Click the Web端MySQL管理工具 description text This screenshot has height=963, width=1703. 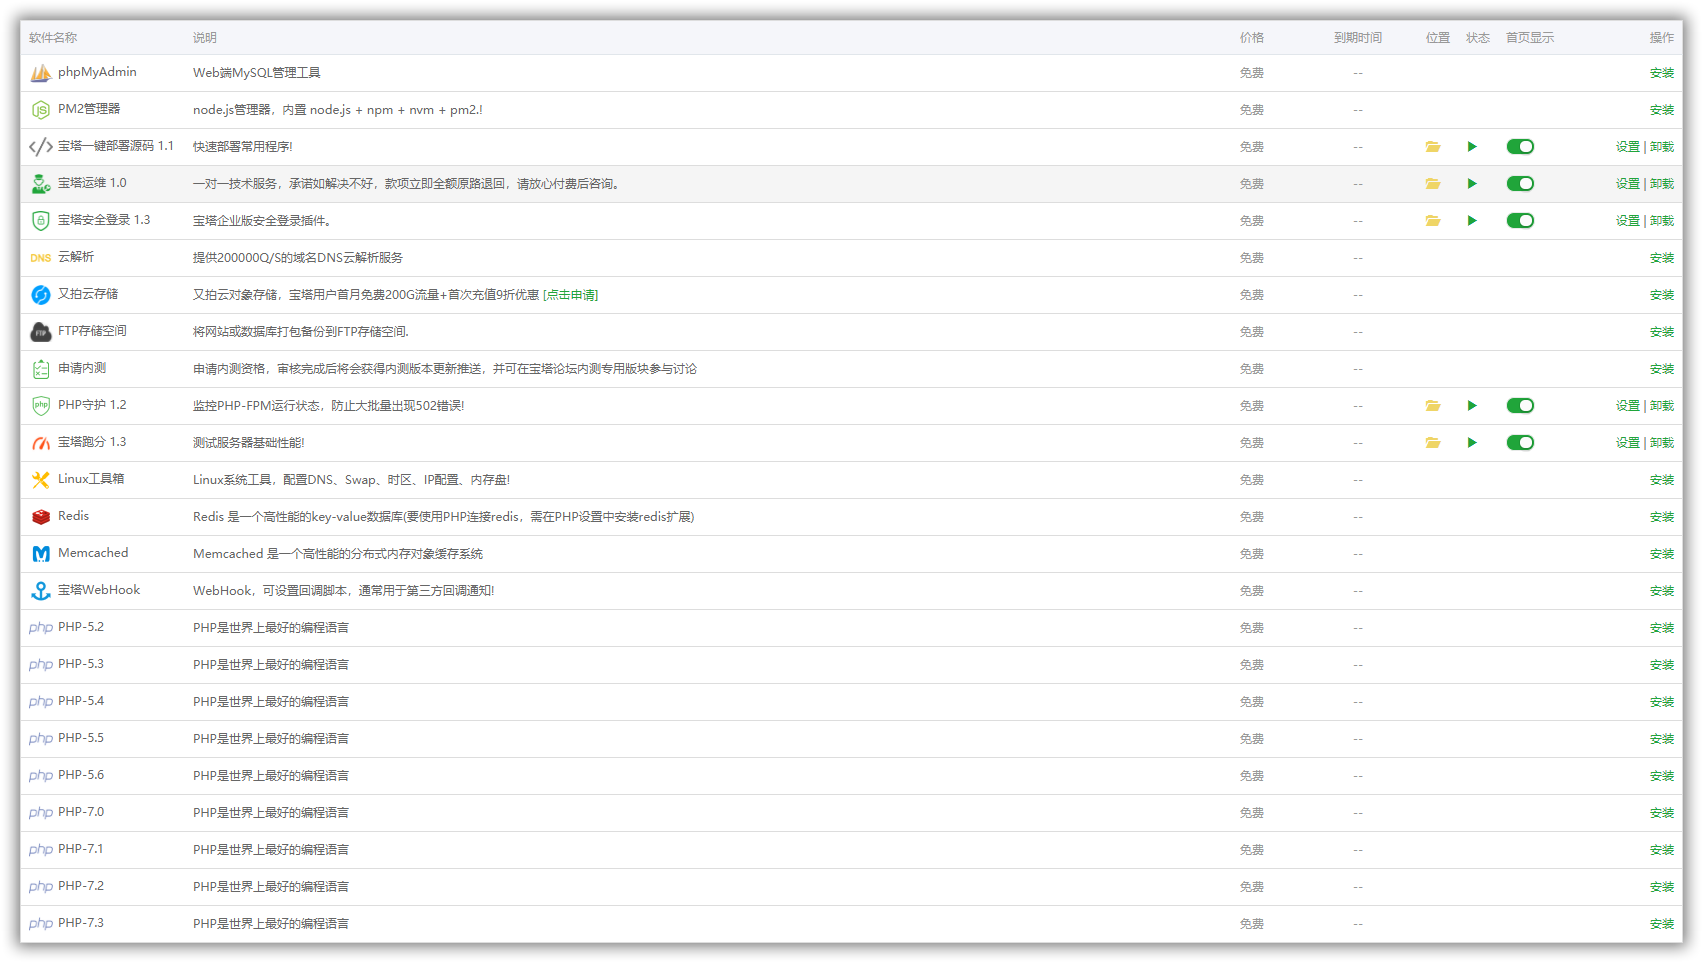pos(257,73)
